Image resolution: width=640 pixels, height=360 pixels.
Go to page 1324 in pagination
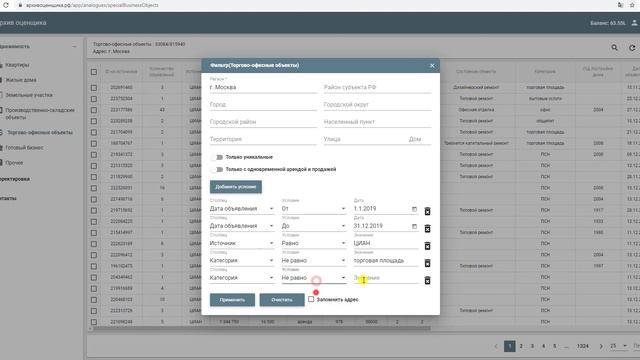point(582,346)
